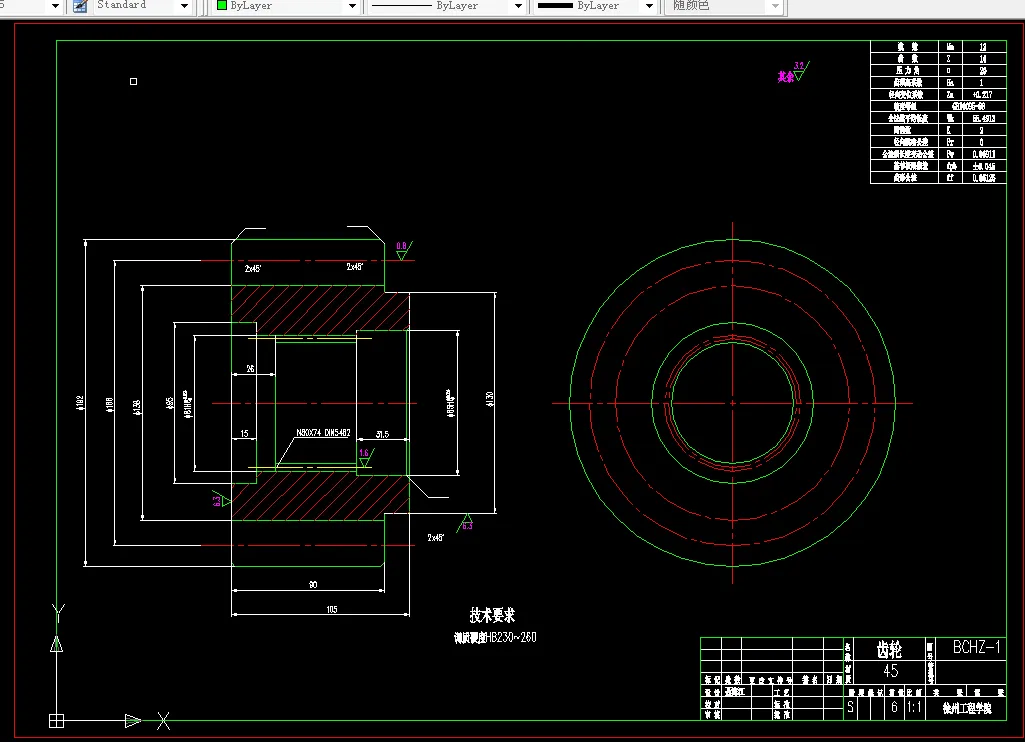This screenshot has height=742, width=1025.
Task: Select the 15 dimension text
Action: coord(244,433)
